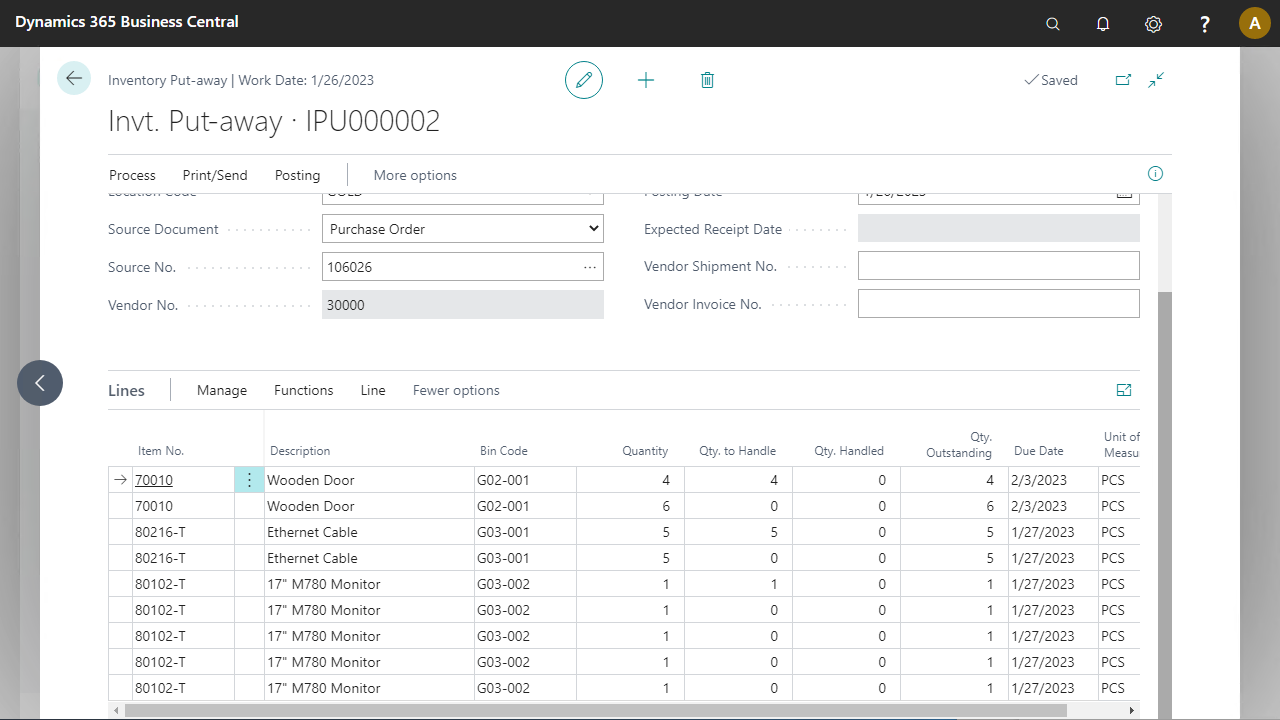This screenshot has width=1280, height=720.
Task: Click the Expected Receipt Date field
Action: 999,228
